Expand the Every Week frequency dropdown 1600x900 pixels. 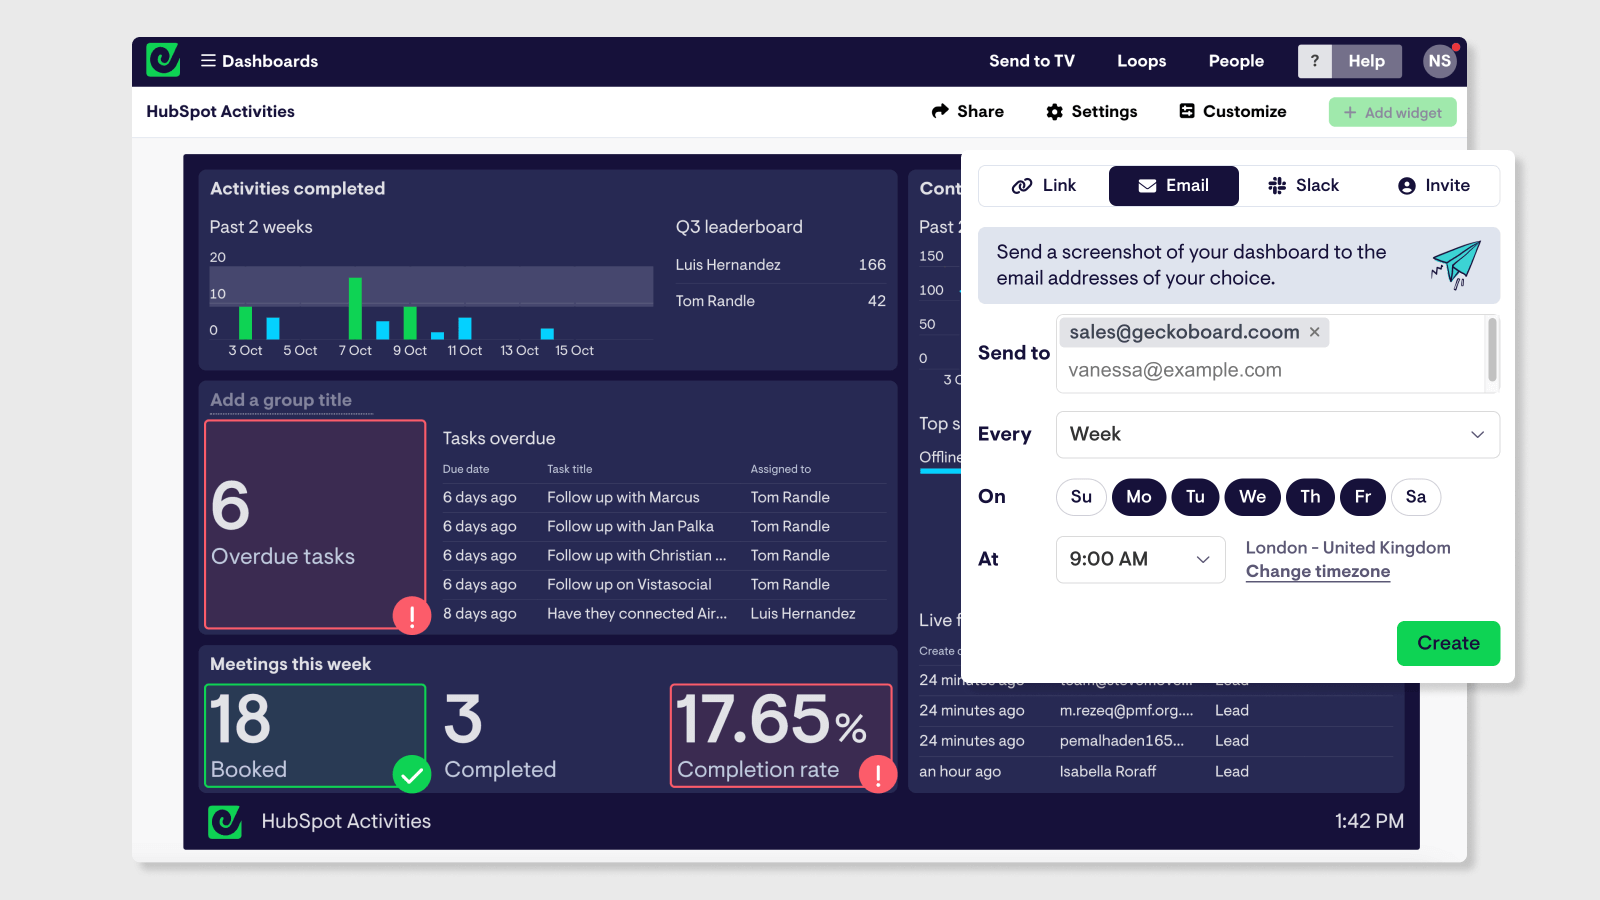[1277, 435]
